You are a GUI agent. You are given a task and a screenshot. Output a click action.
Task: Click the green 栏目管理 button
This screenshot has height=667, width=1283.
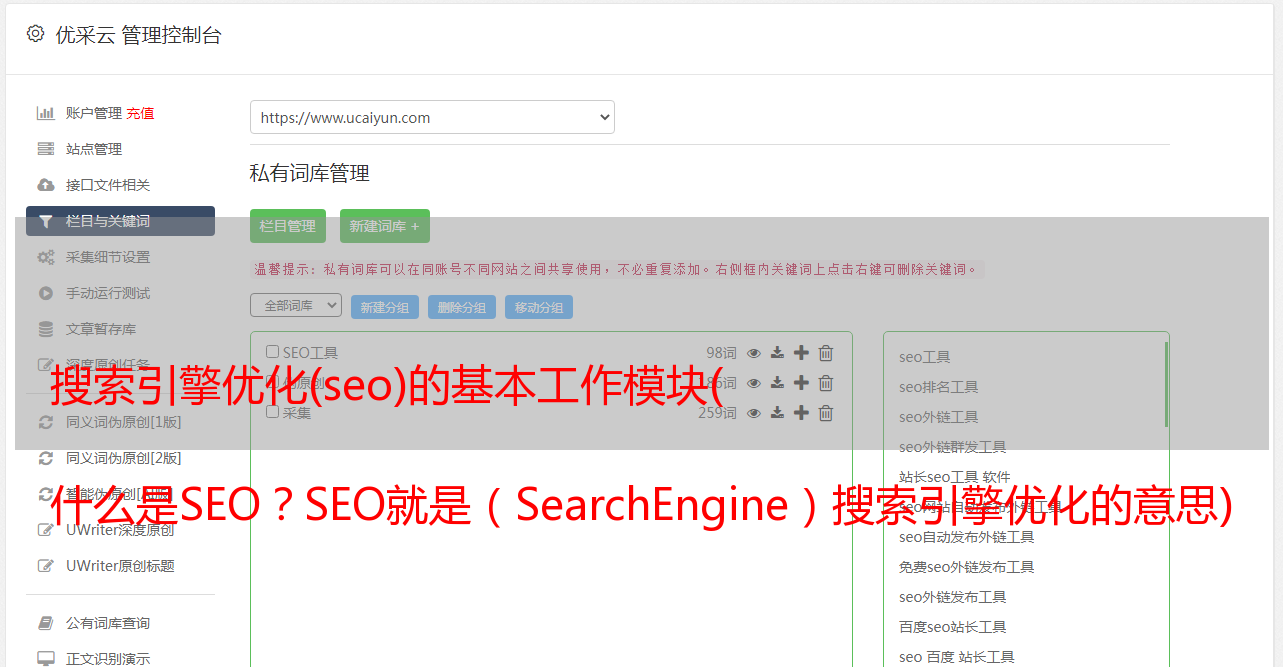pos(288,226)
